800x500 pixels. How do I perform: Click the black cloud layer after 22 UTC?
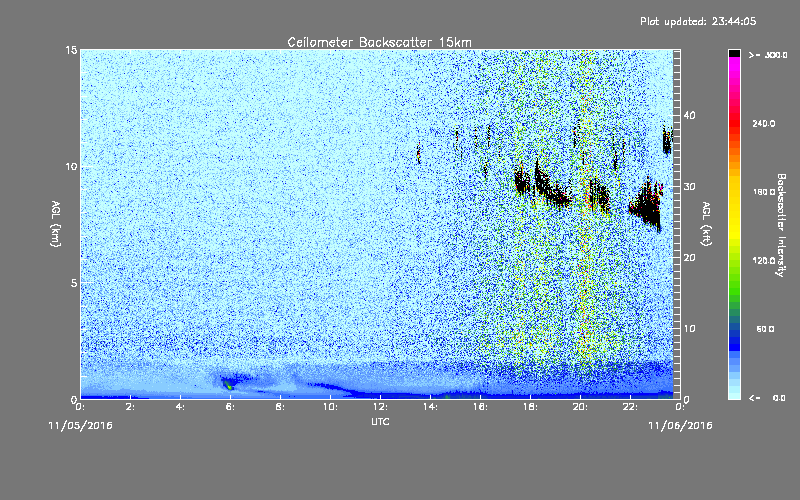pos(647,205)
